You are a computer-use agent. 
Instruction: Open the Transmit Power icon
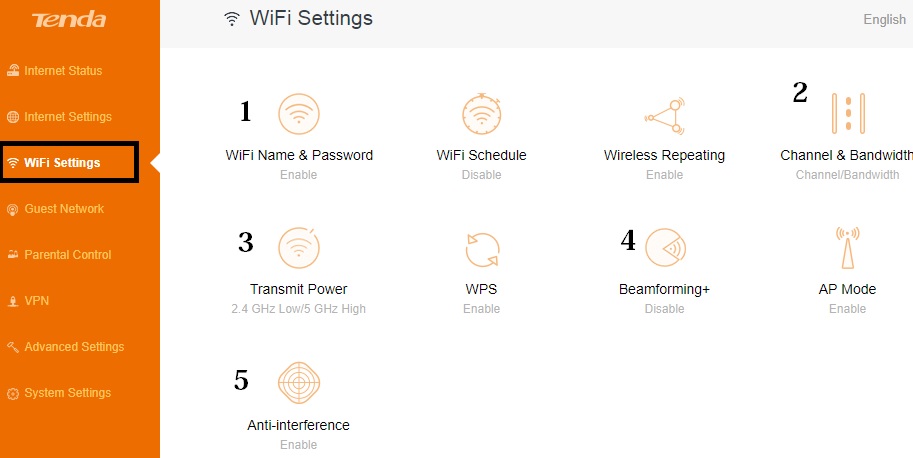[x=298, y=248]
